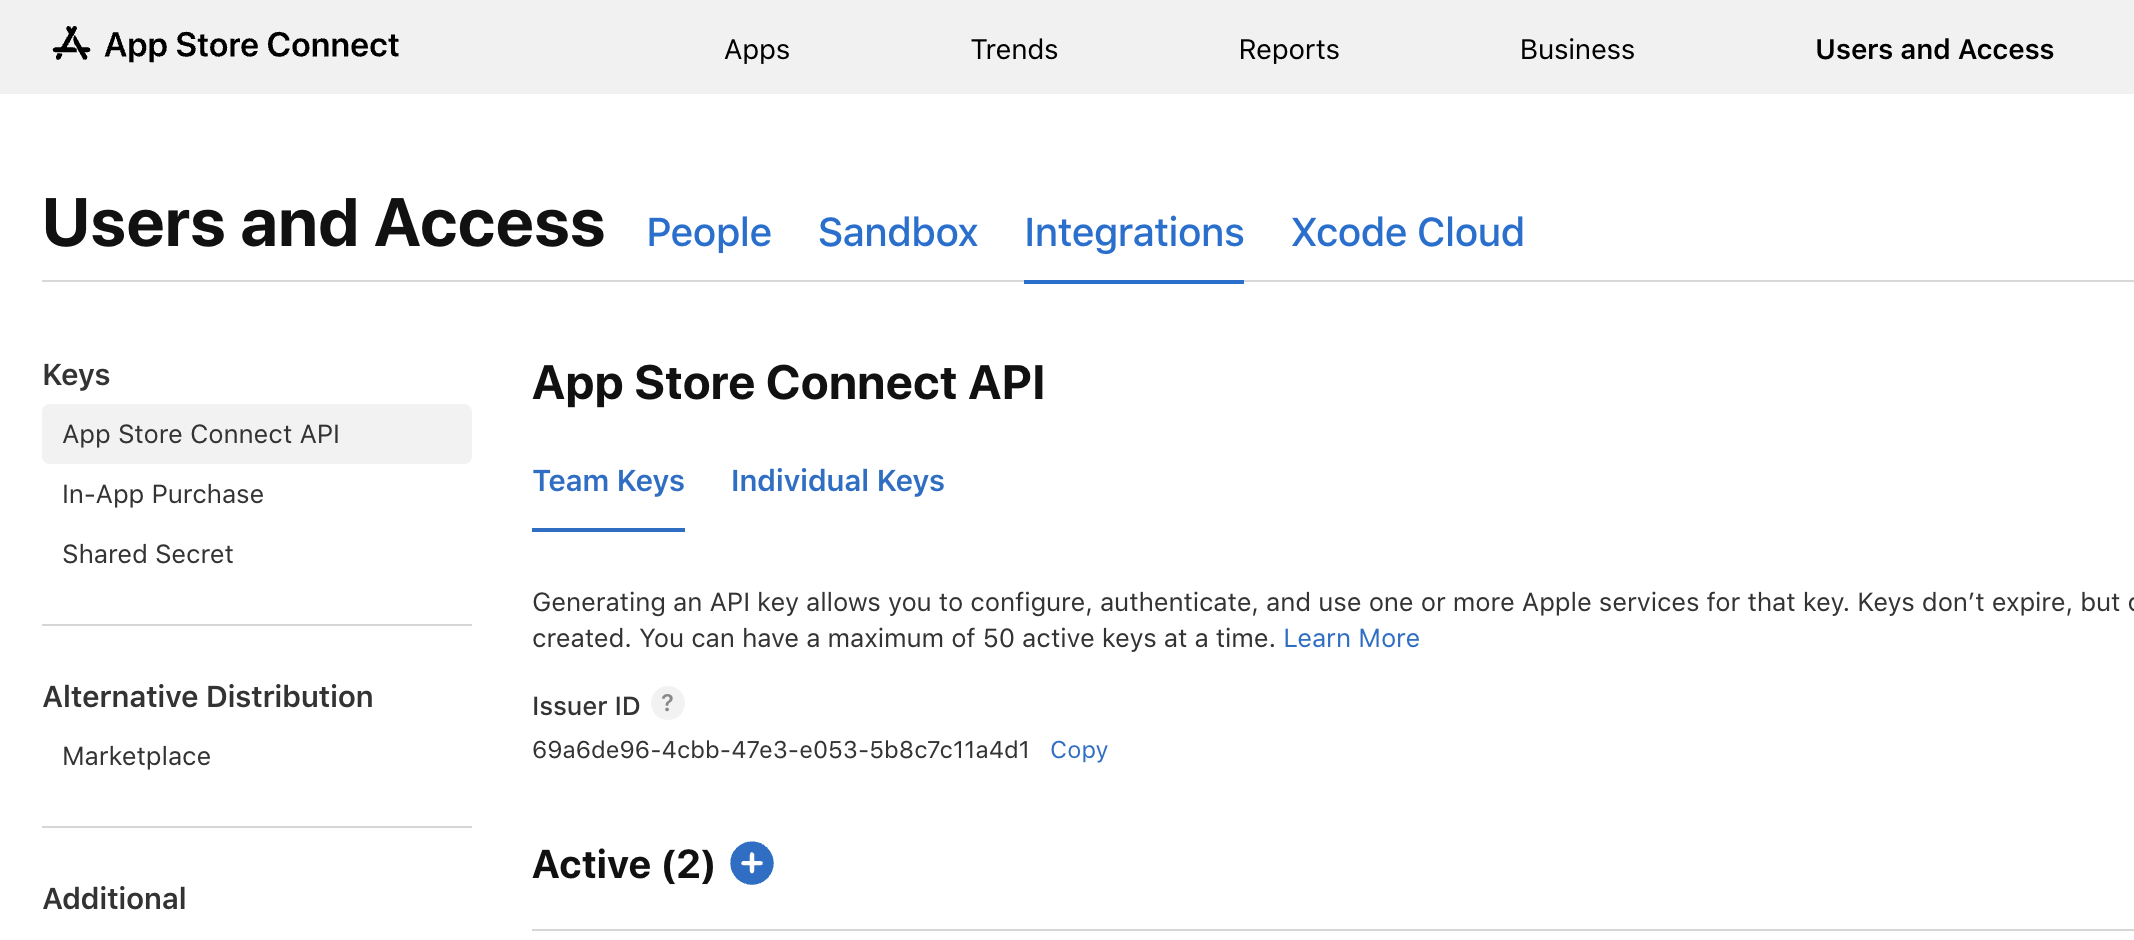This screenshot has width=2134, height=940.
Task: Click the Alternative Distribution sidebar heading
Action: pyautogui.click(x=208, y=697)
